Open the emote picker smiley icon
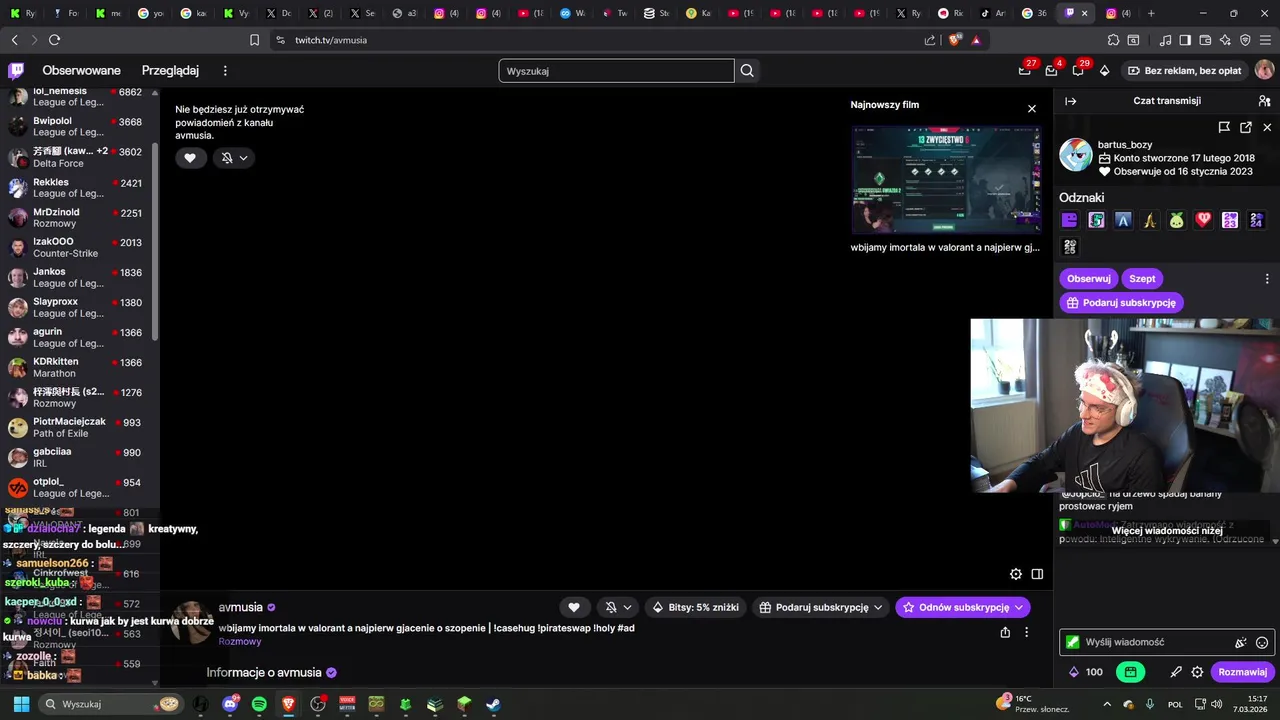This screenshot has height=720, width=1280. click(x=1262, y=643)
